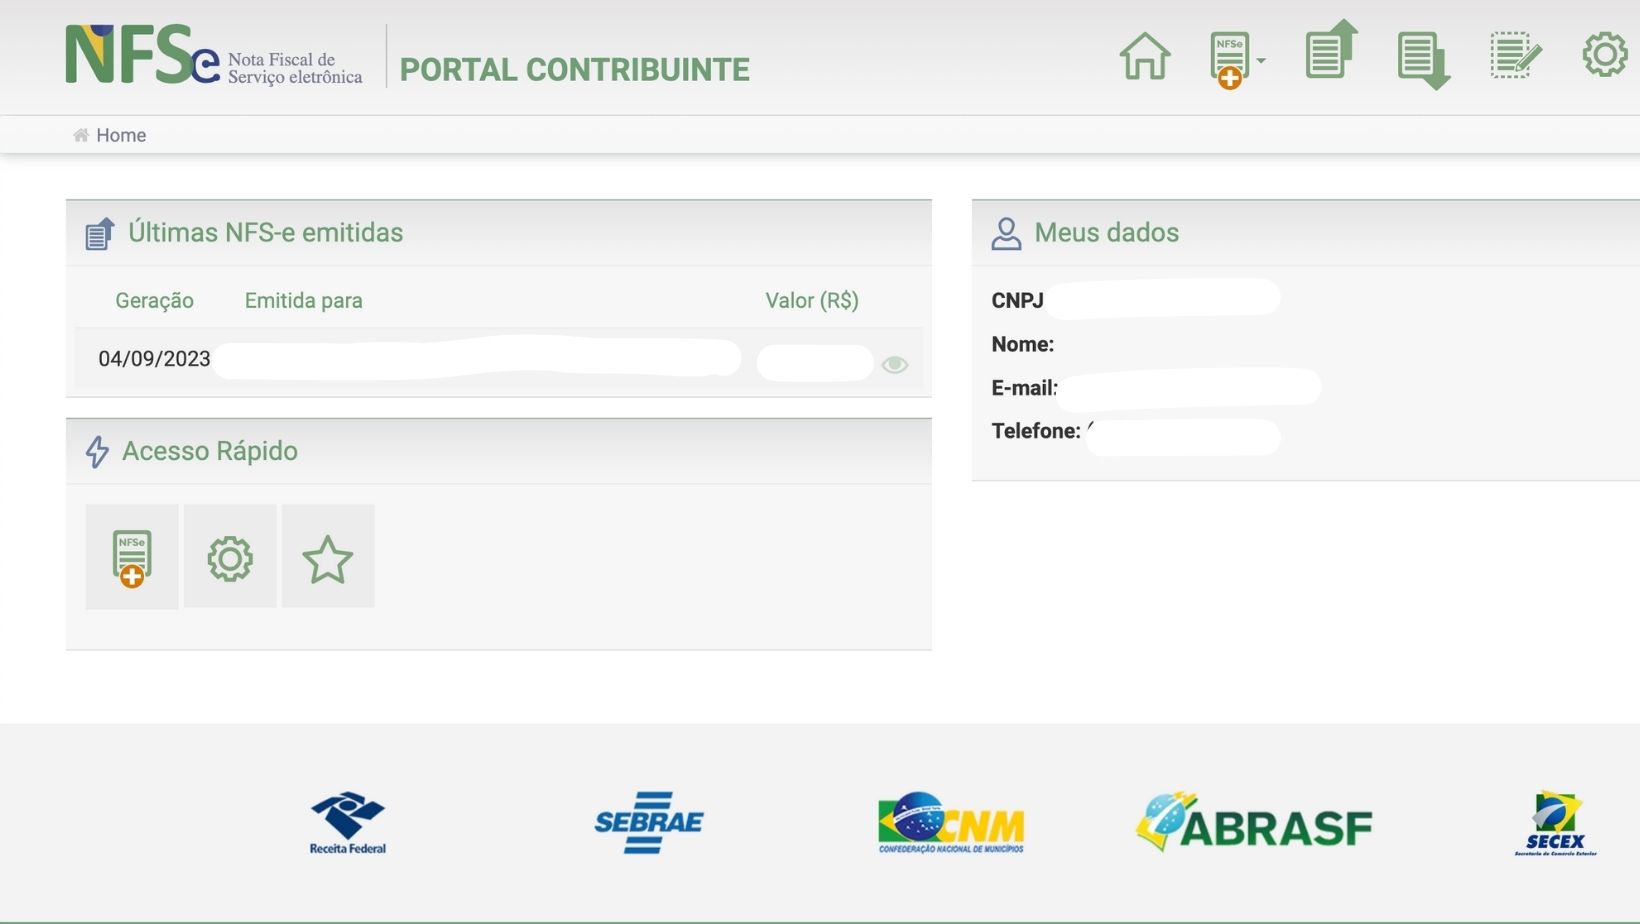
Task: Open the star favorites icon in Acesso Rápido
Action: 328,556
